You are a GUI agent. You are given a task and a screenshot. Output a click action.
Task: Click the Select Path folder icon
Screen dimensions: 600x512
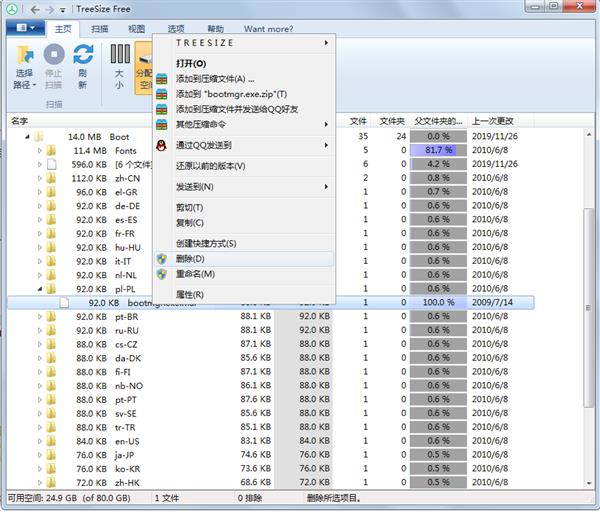click(x=25, y=54)
